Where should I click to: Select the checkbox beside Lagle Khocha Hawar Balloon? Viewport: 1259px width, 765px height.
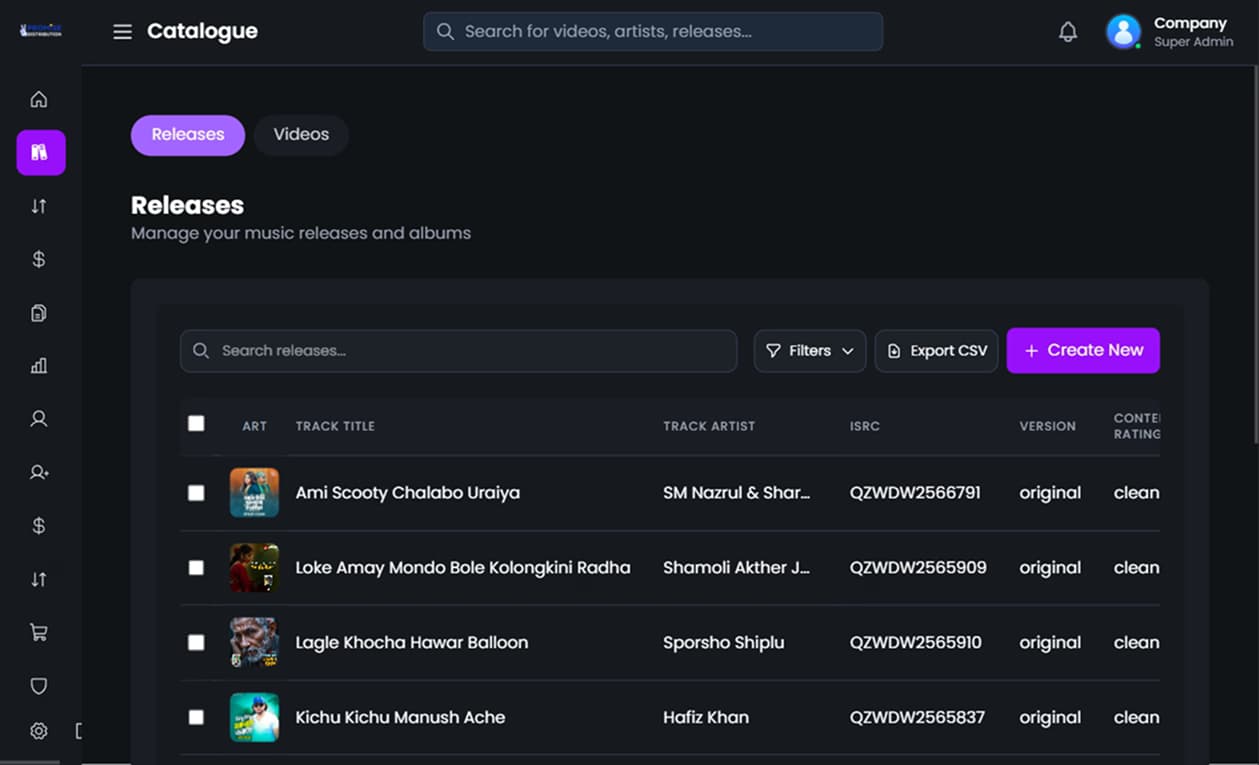click(196, 642)
